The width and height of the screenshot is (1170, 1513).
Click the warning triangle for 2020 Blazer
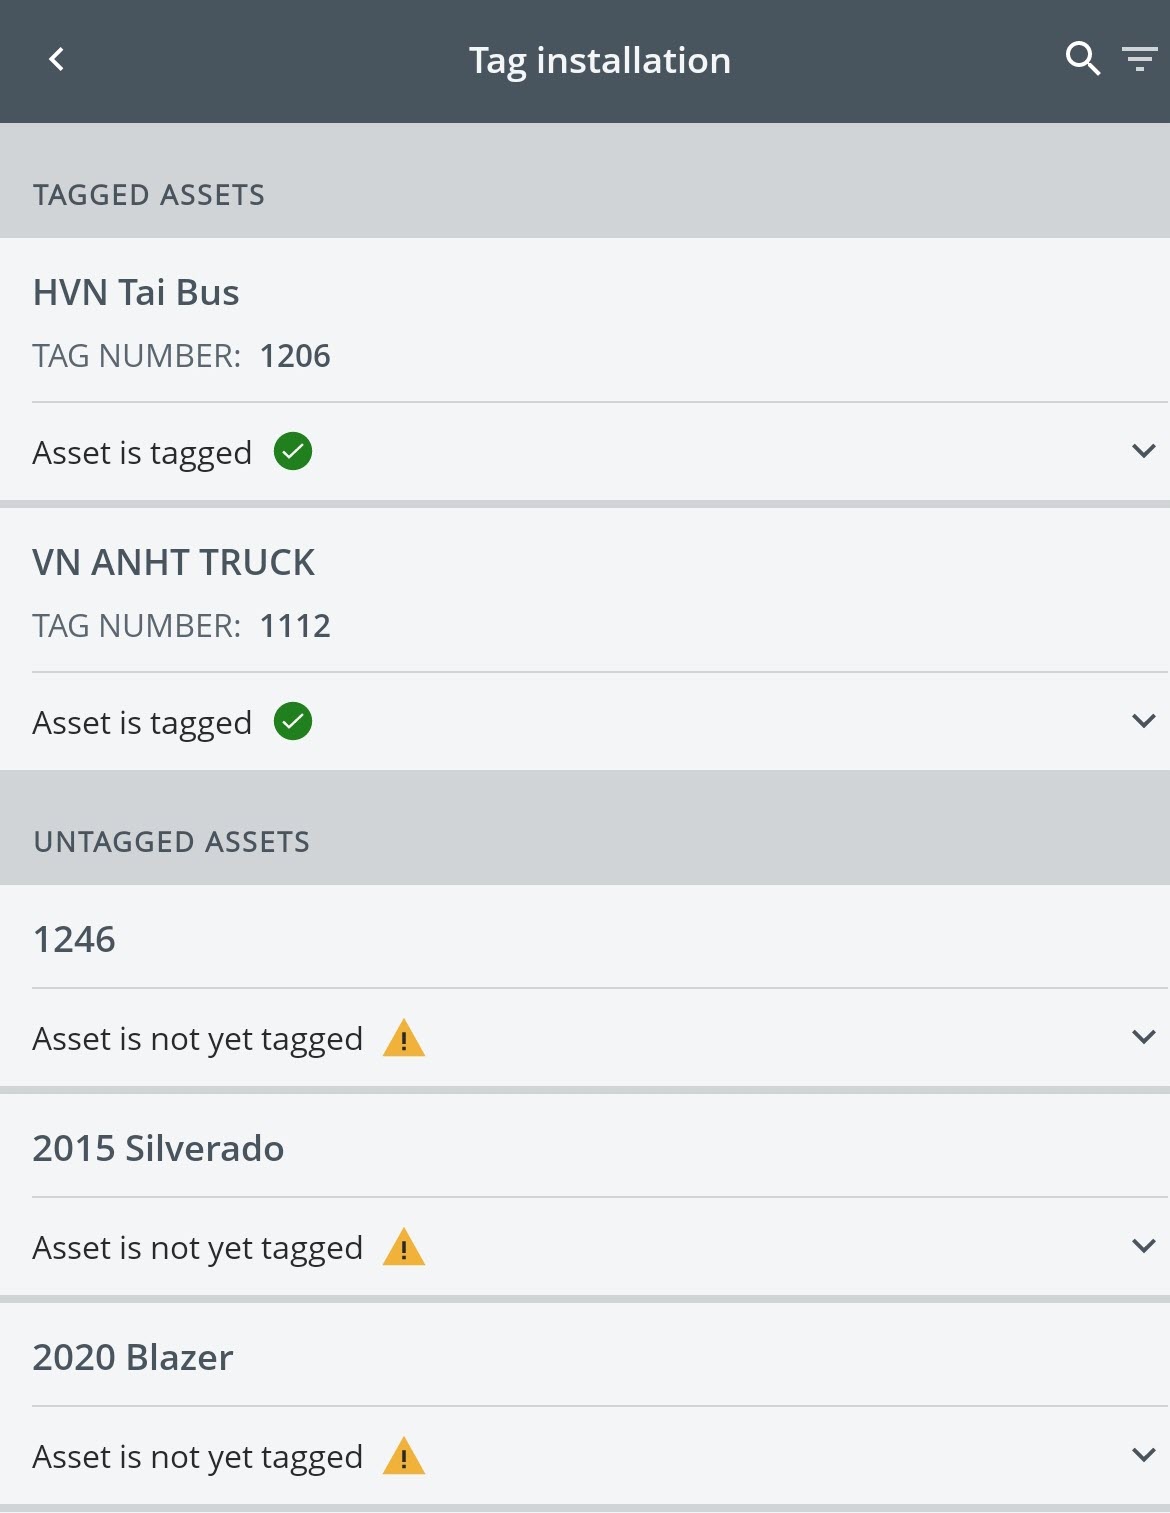tap(404, 1457)
